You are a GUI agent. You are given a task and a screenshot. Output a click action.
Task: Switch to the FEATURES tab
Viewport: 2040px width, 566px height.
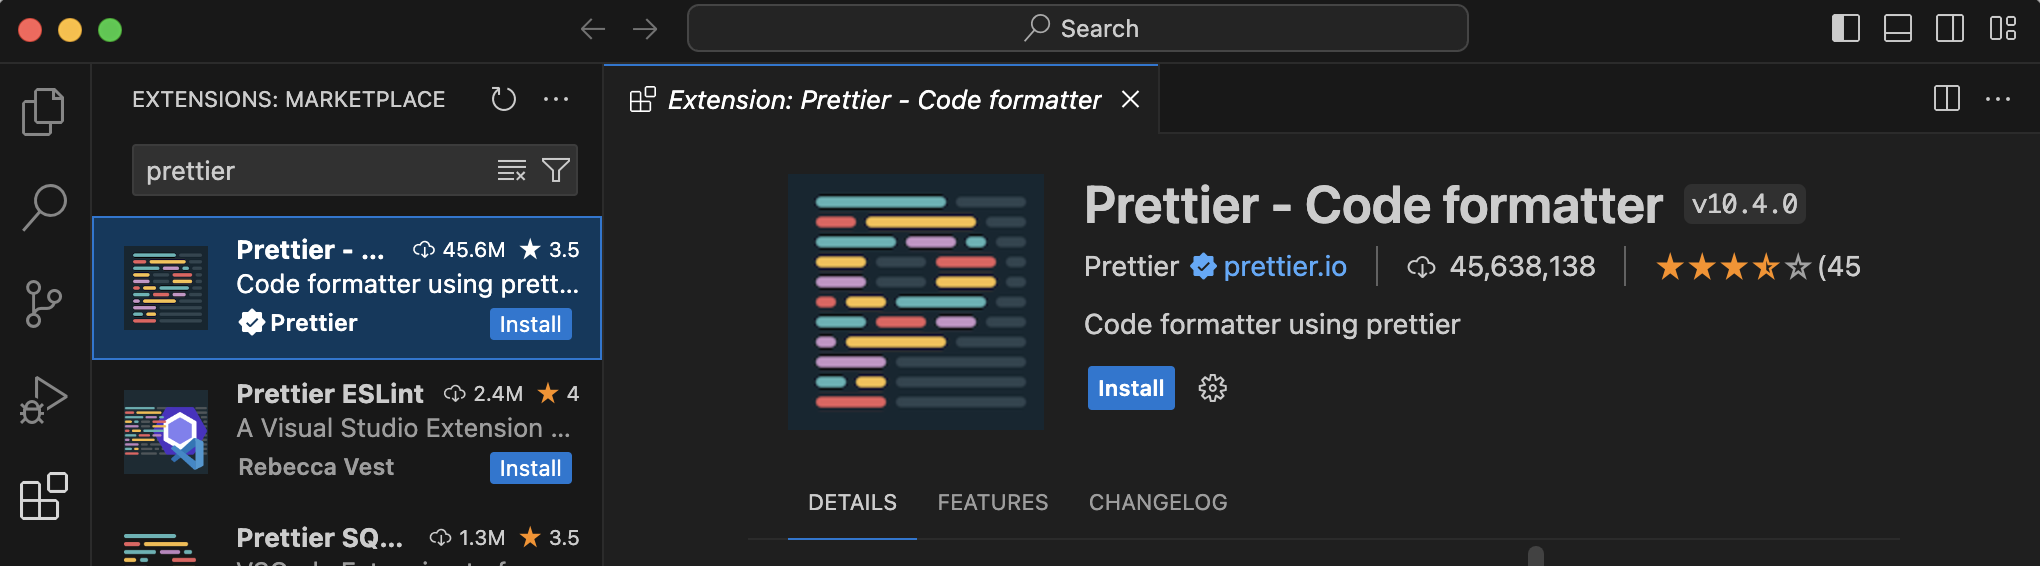click(x=993, y=502)
